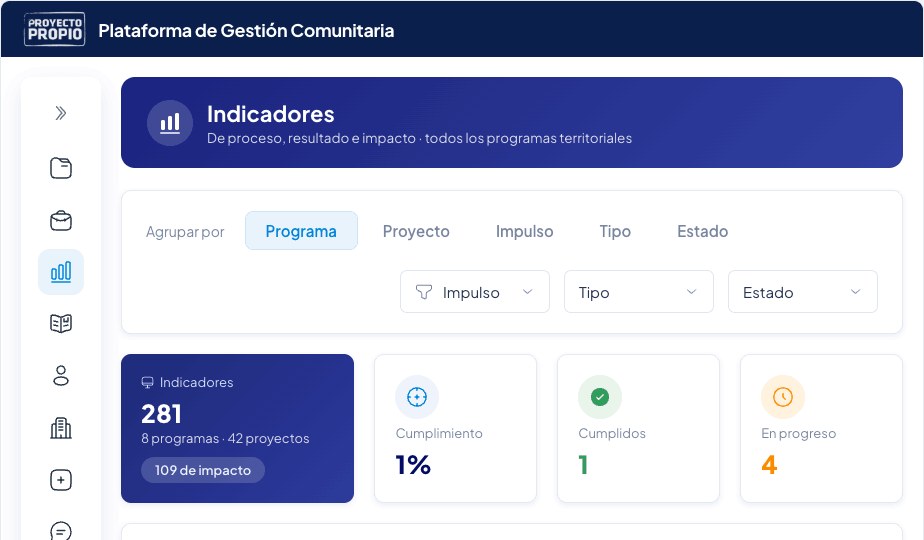Click the Cumplidos green check icon
Screen dimensions: 924x540
coord(600,397)
